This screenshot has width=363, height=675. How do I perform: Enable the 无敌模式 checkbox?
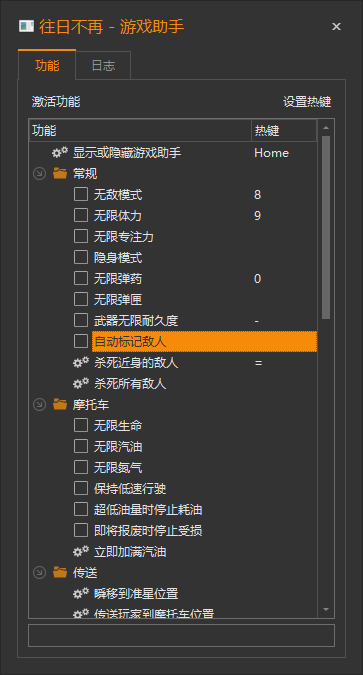point(81,195)
